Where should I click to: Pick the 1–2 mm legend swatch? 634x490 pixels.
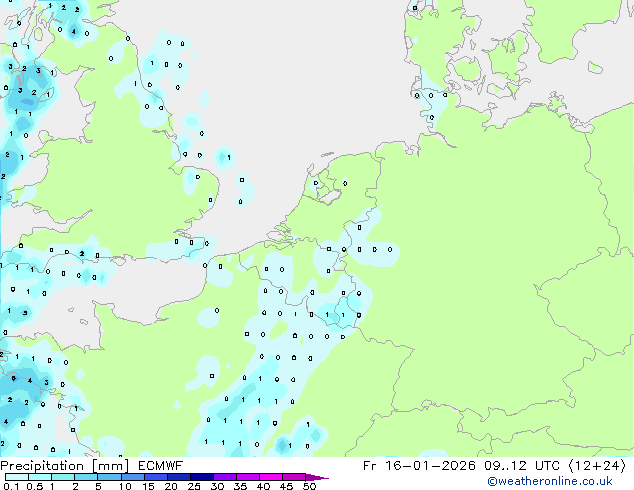[63, 477]
